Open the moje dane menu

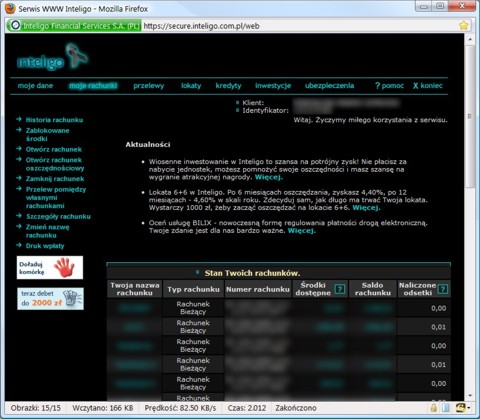[35, 86]
